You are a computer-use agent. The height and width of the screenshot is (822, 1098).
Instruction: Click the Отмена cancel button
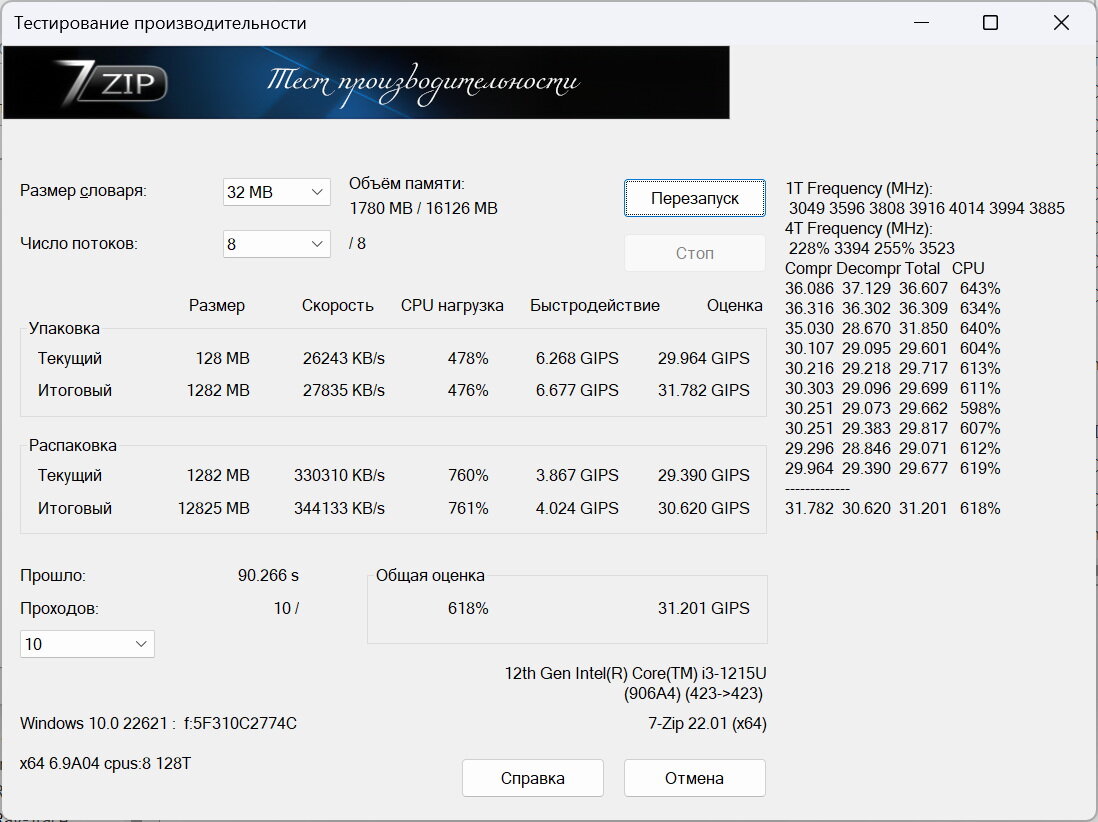(695, 778)
